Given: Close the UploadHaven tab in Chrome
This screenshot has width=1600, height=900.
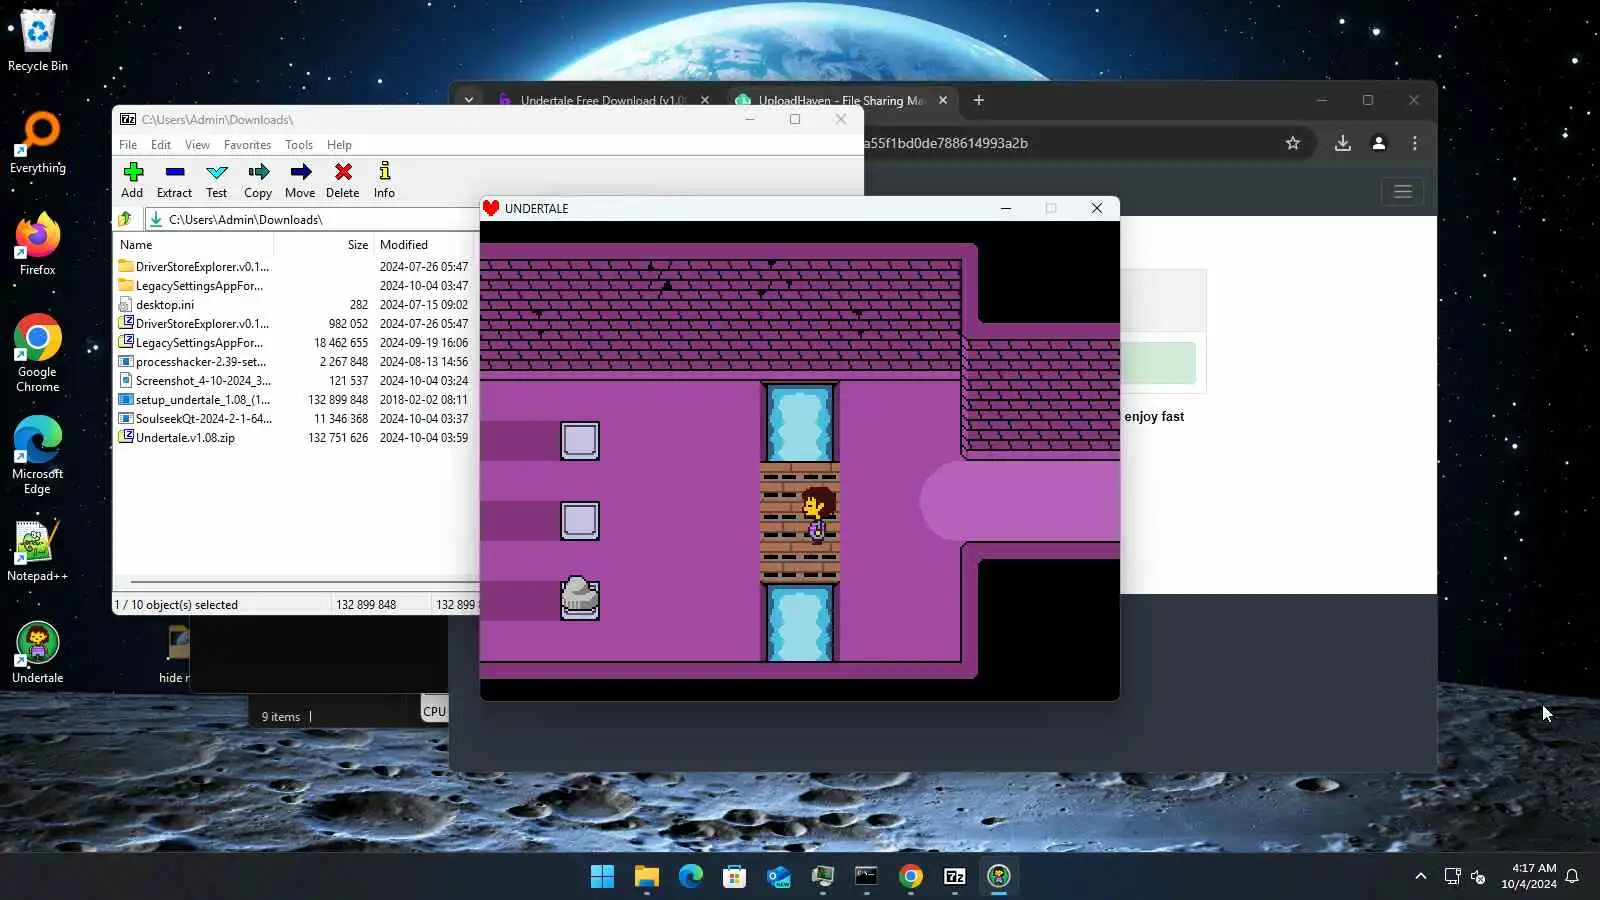Looking at the screenshot, I should 943,100.
